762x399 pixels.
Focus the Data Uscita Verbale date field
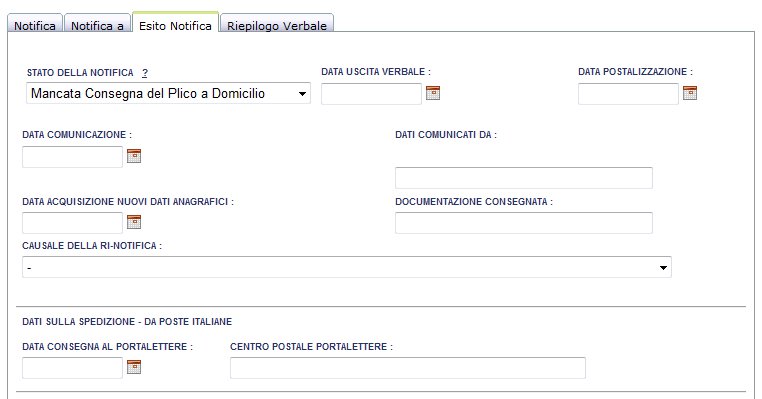click(x=371, y=94)
